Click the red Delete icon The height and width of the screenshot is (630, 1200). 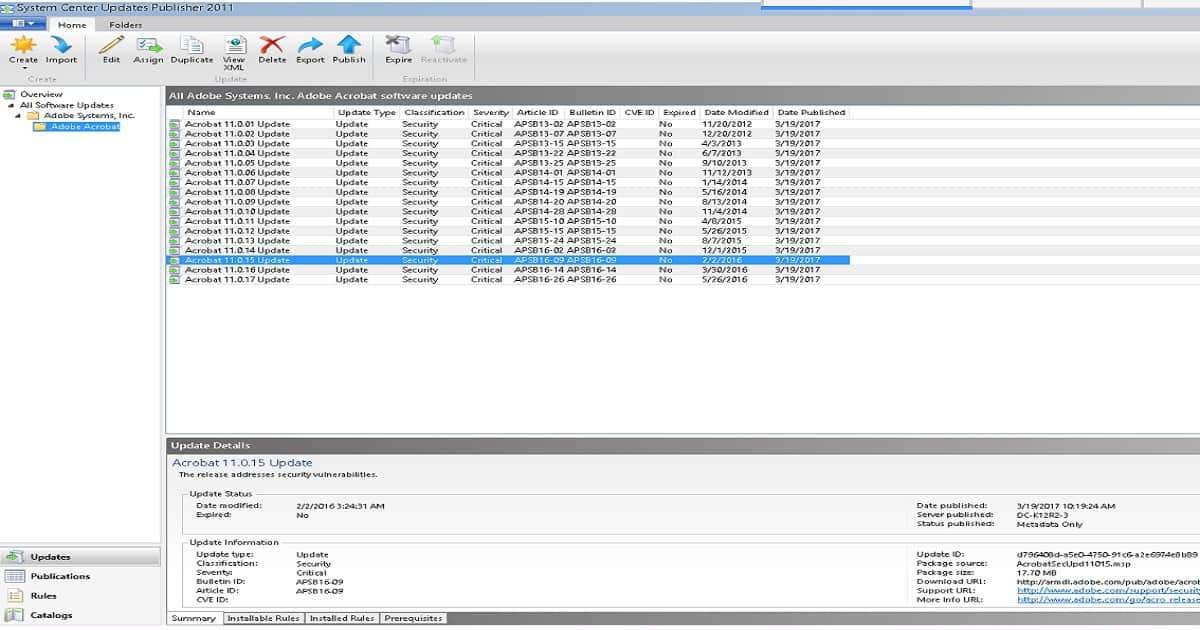click(272, 44)
